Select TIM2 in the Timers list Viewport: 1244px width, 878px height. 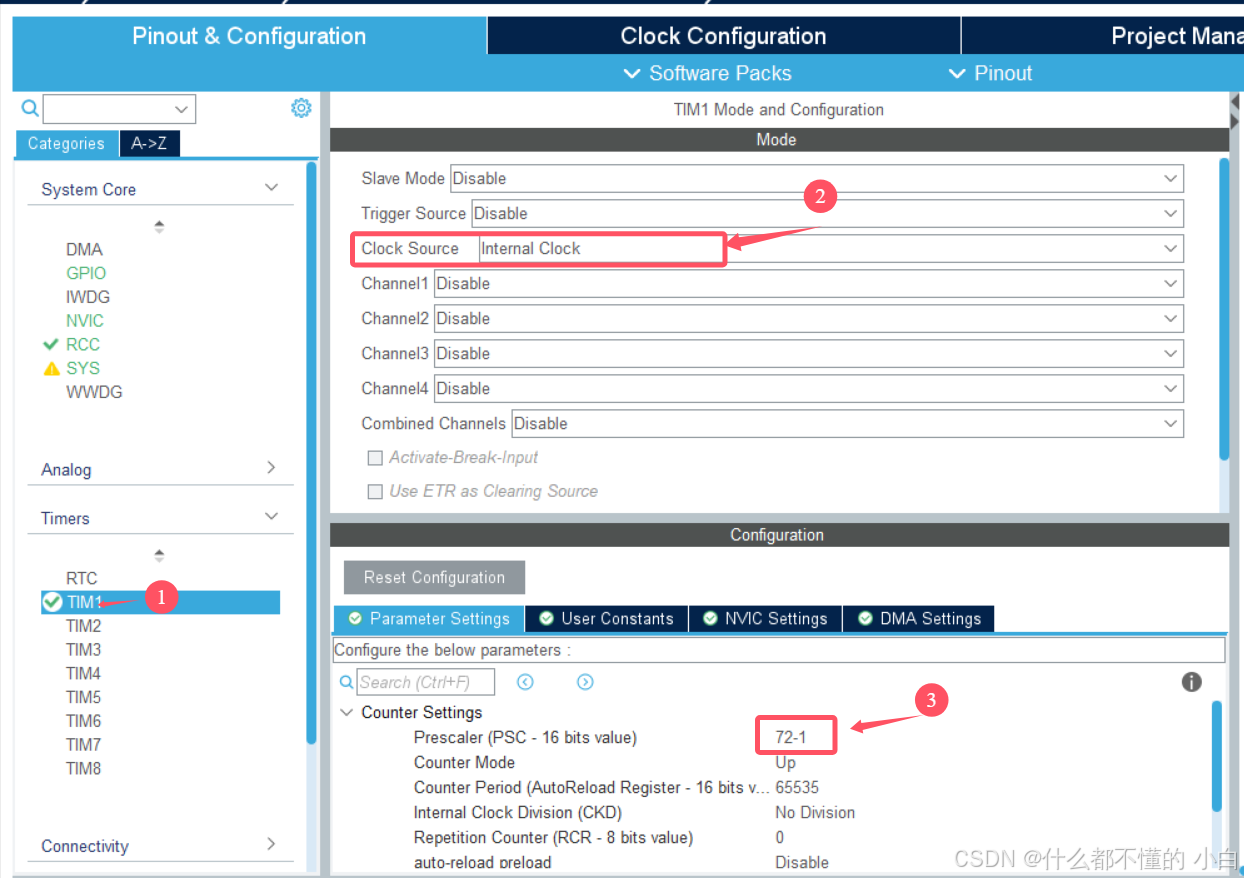(x=84, y=626)
